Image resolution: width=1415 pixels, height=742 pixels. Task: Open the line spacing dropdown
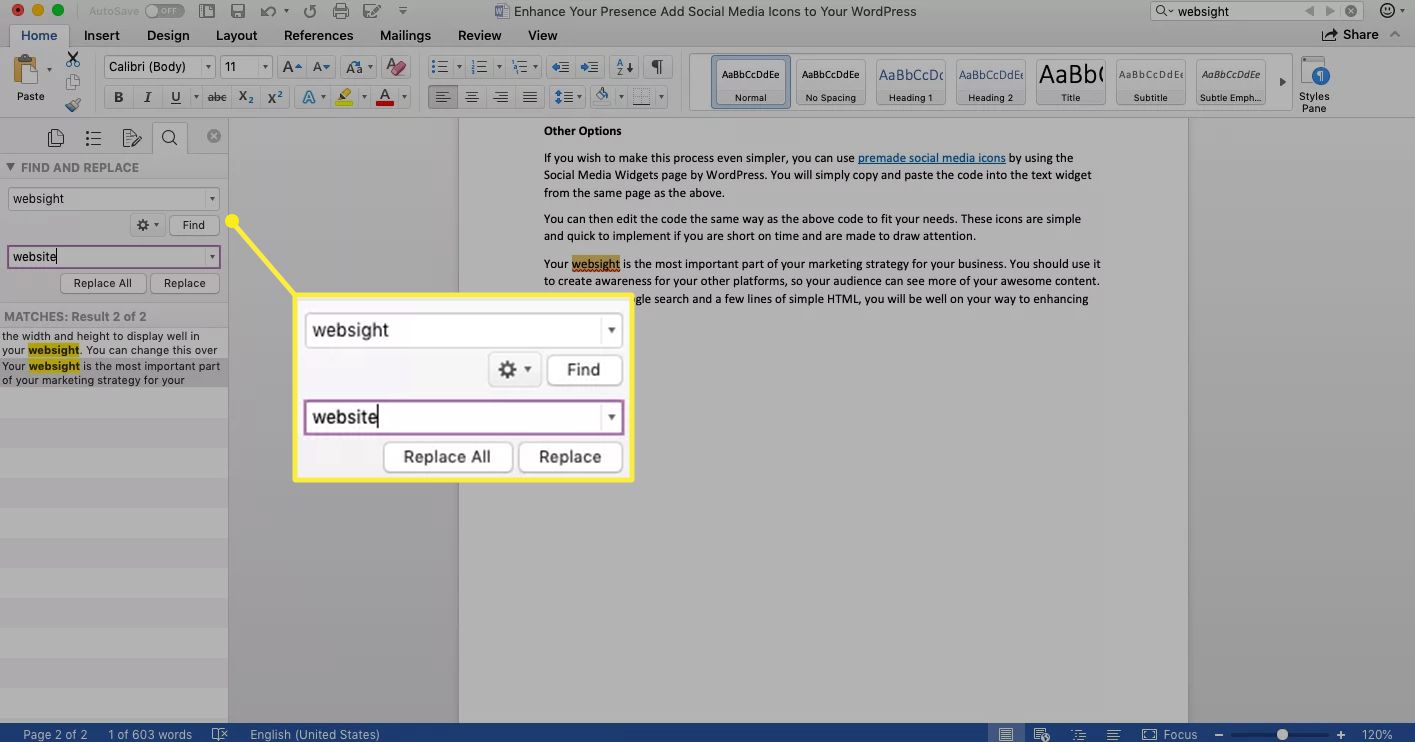pyautogui.click(x=568, y=97)
